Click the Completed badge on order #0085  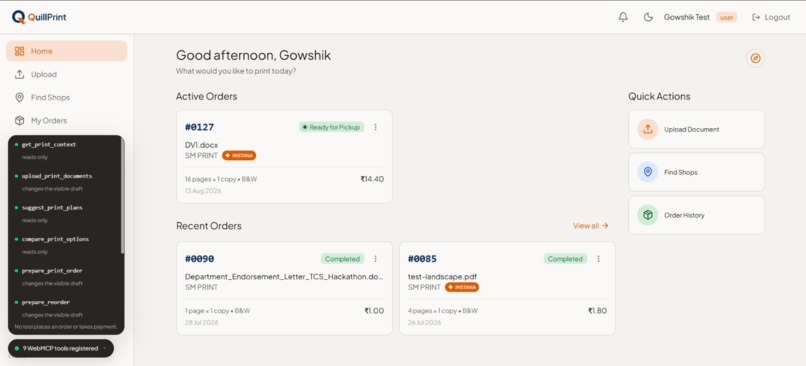pos(565,259)
